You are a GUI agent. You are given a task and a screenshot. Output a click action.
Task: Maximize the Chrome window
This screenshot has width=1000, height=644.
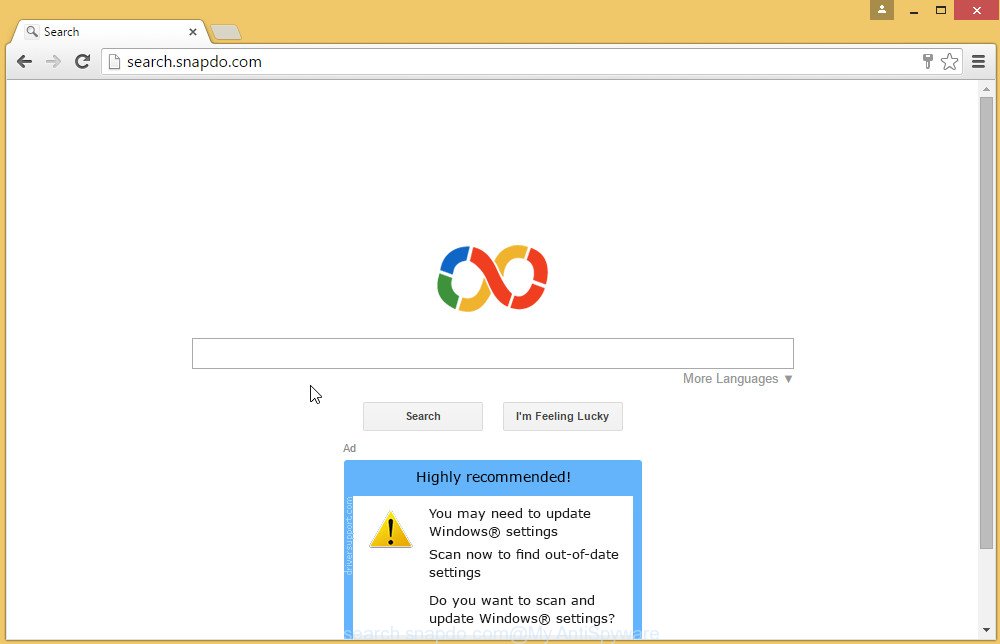point(941,10)
